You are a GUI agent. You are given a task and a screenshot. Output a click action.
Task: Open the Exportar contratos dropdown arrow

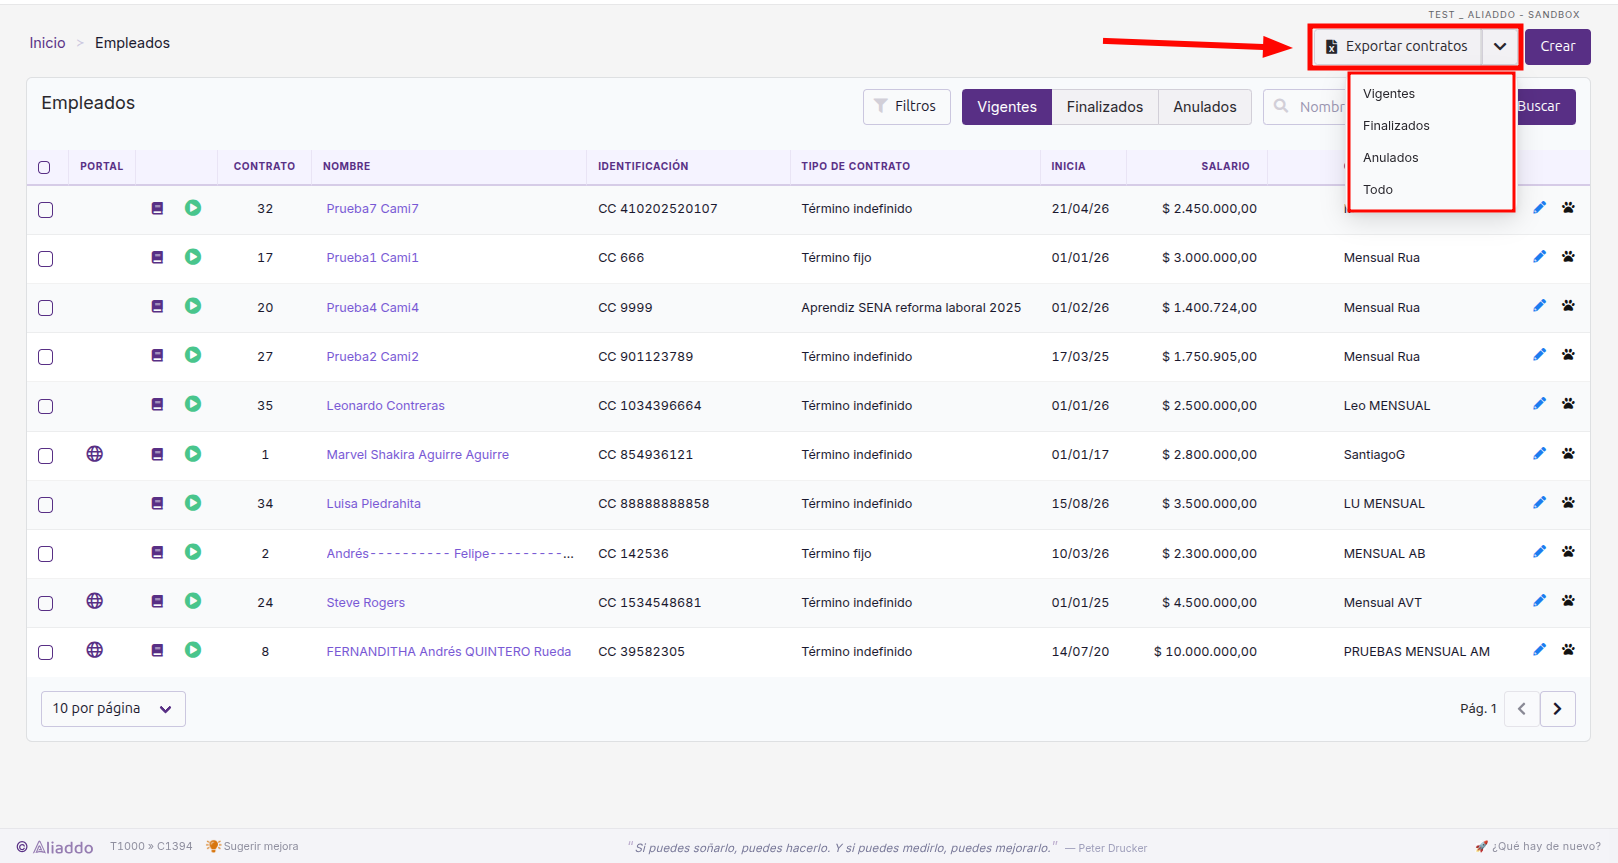click(1500, 47)
